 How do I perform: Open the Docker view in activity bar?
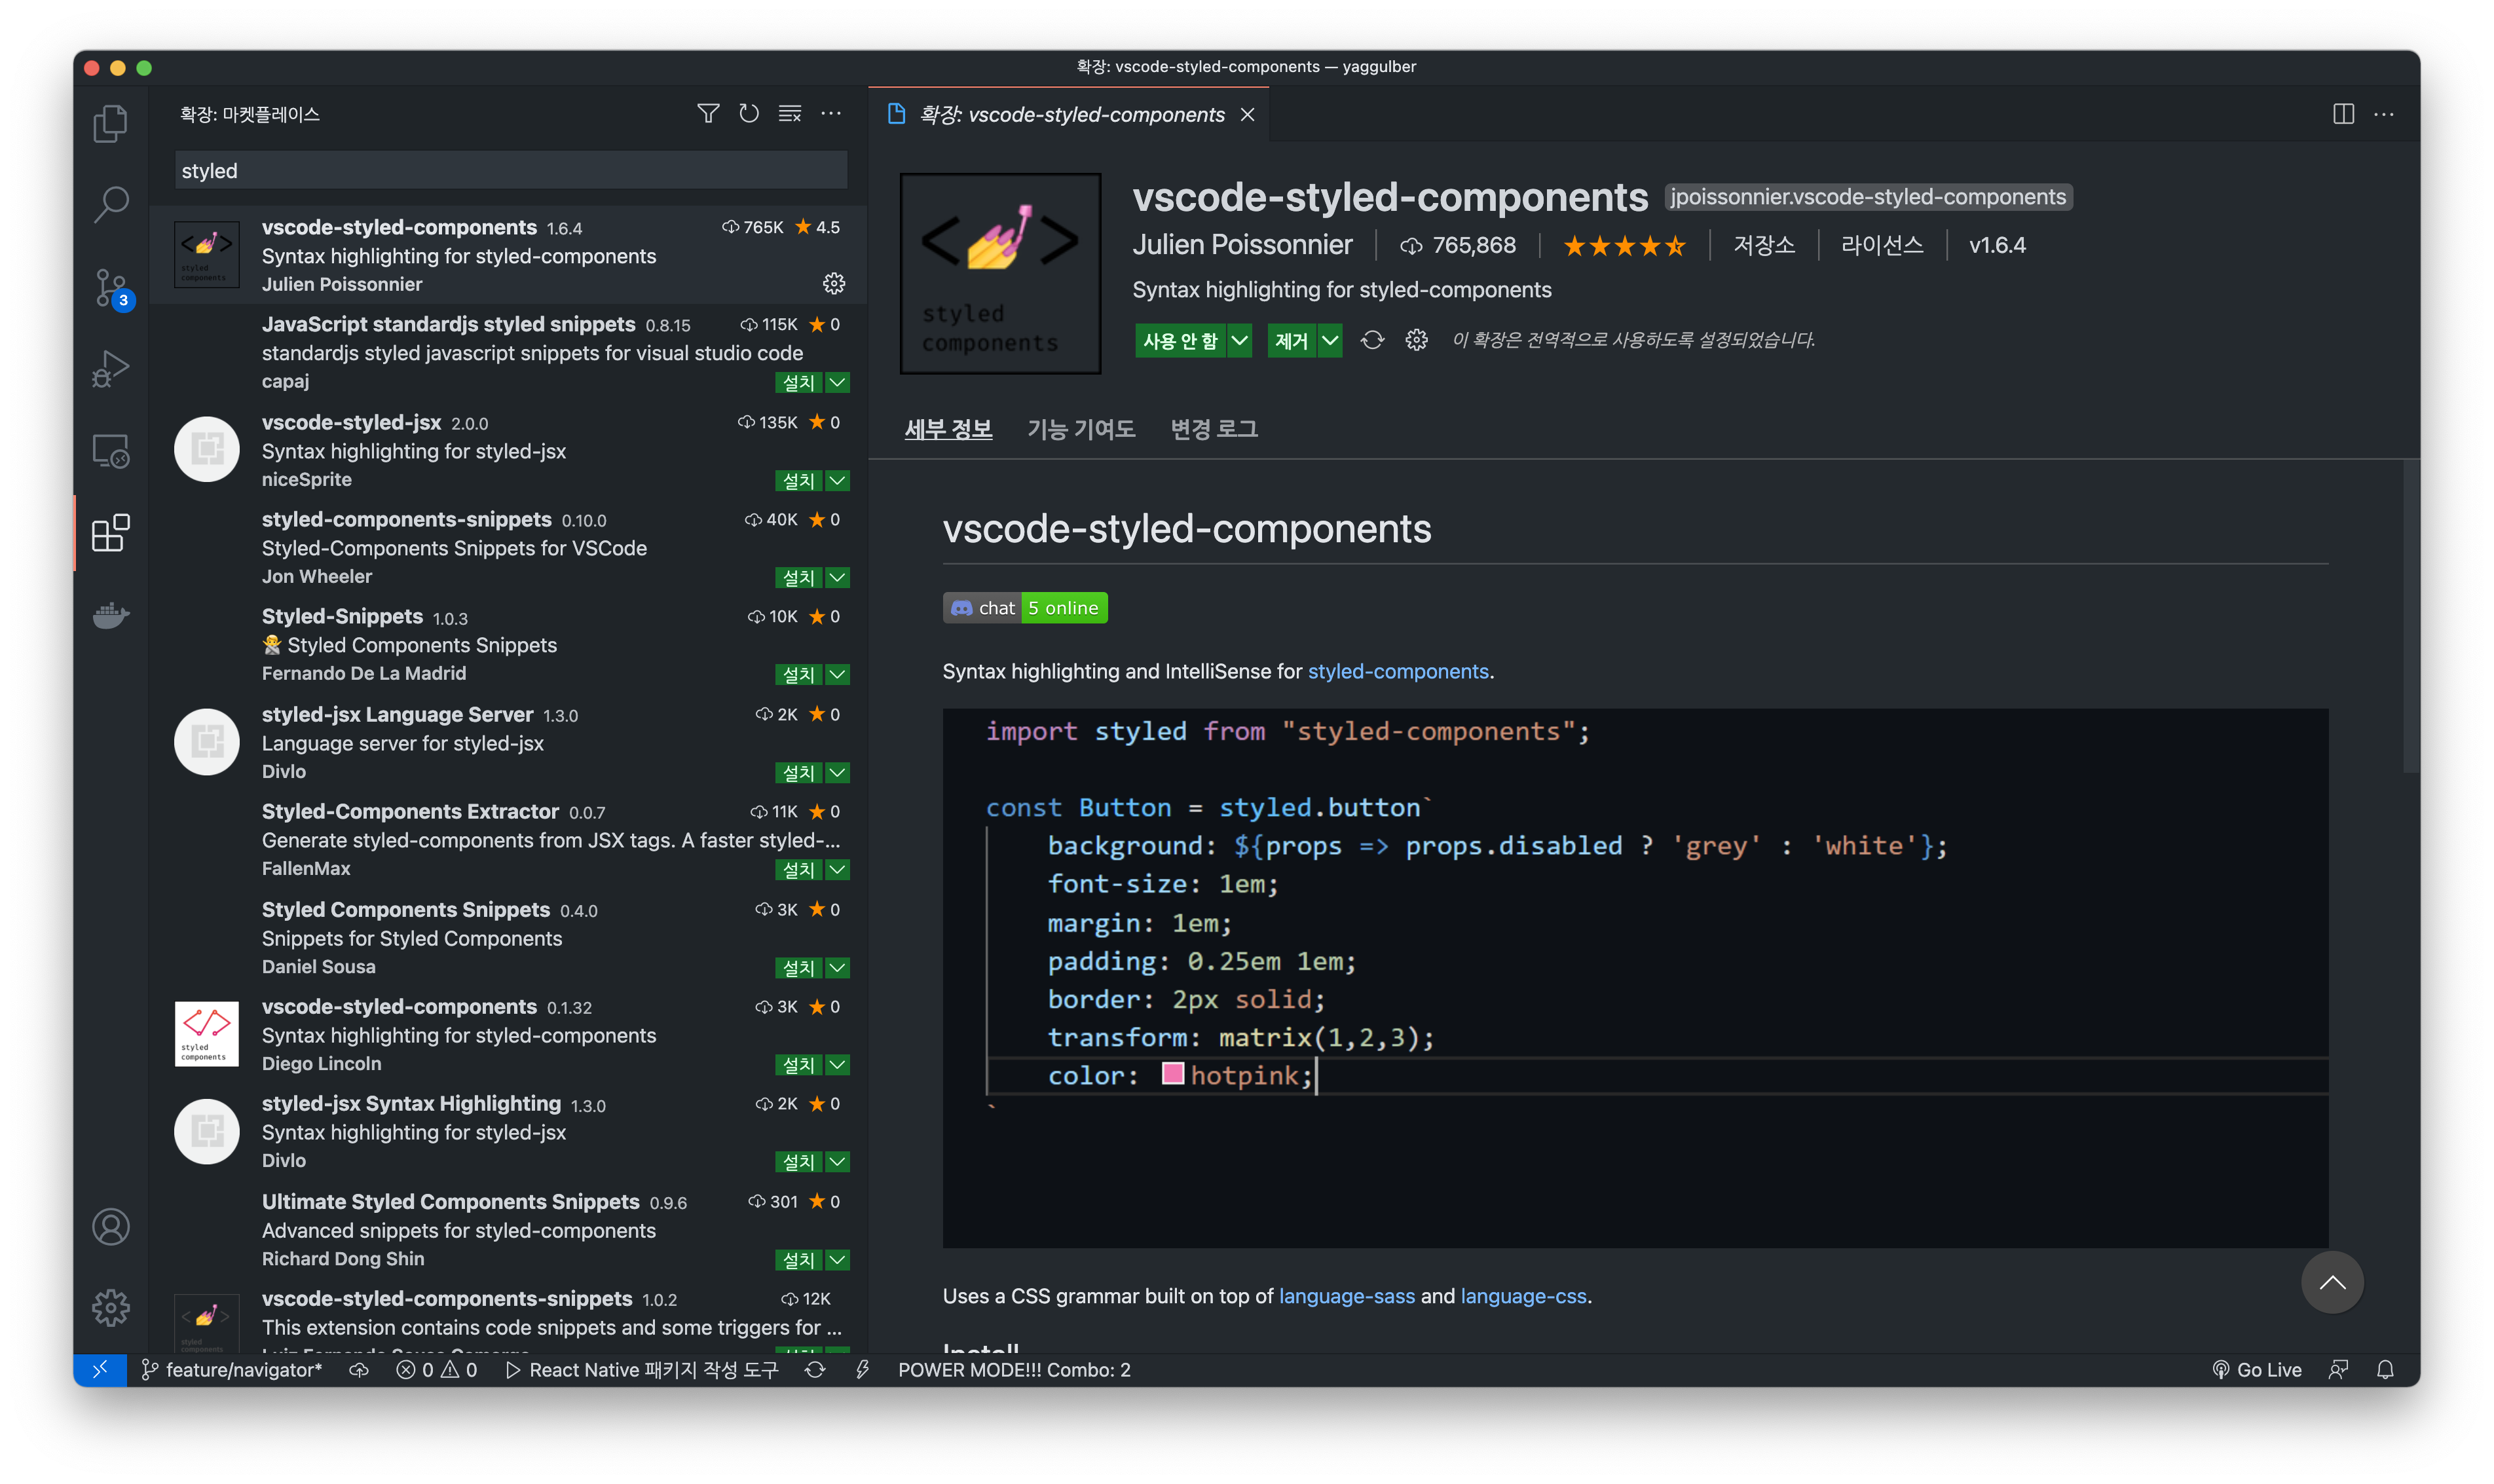(x=110, y=615)
